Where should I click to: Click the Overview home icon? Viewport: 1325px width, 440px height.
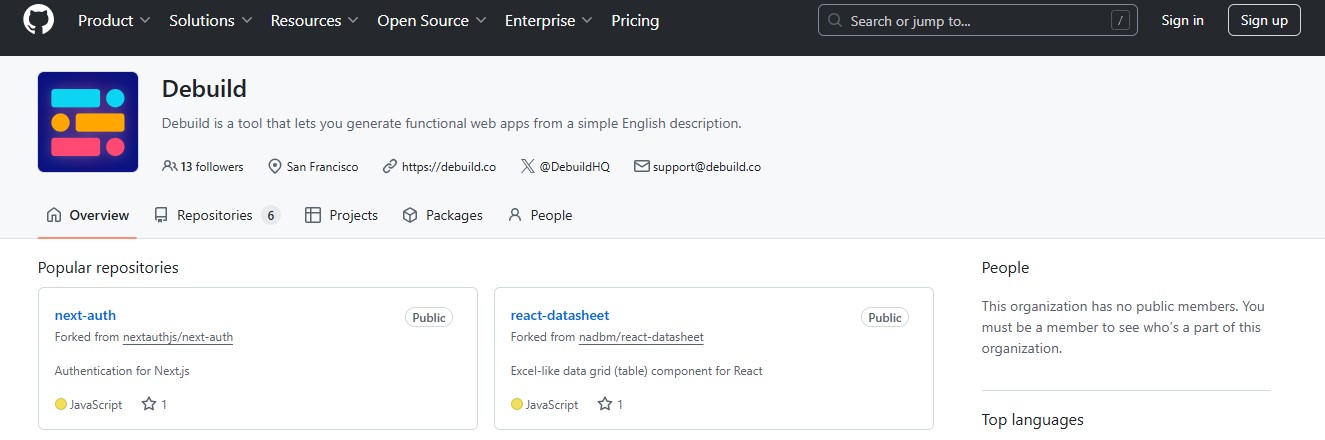pyautogui.click(x=54, y=215)
